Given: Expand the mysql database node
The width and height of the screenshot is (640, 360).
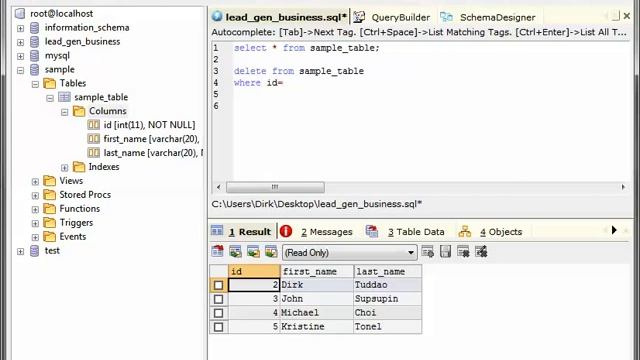Looking at the screenshot, I should click(20, 56).
